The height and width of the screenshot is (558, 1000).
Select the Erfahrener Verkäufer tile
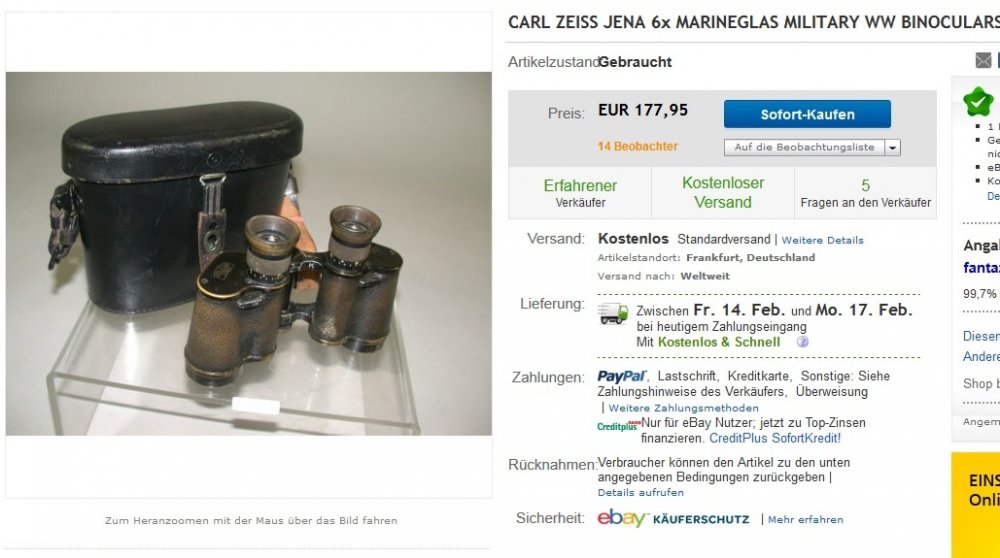coord(580,193)
